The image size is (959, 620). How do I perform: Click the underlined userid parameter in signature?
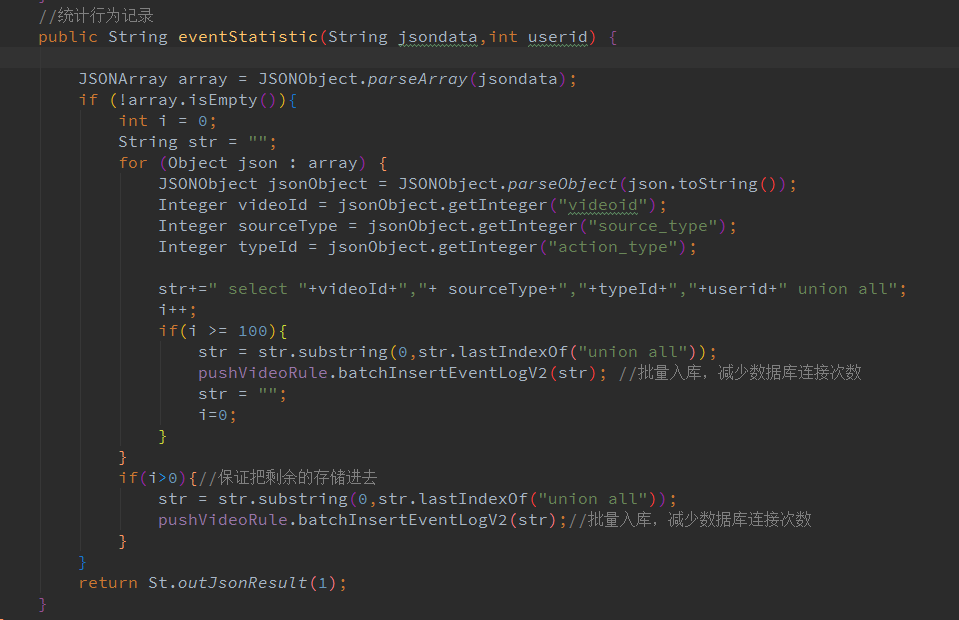coord(558,37)
